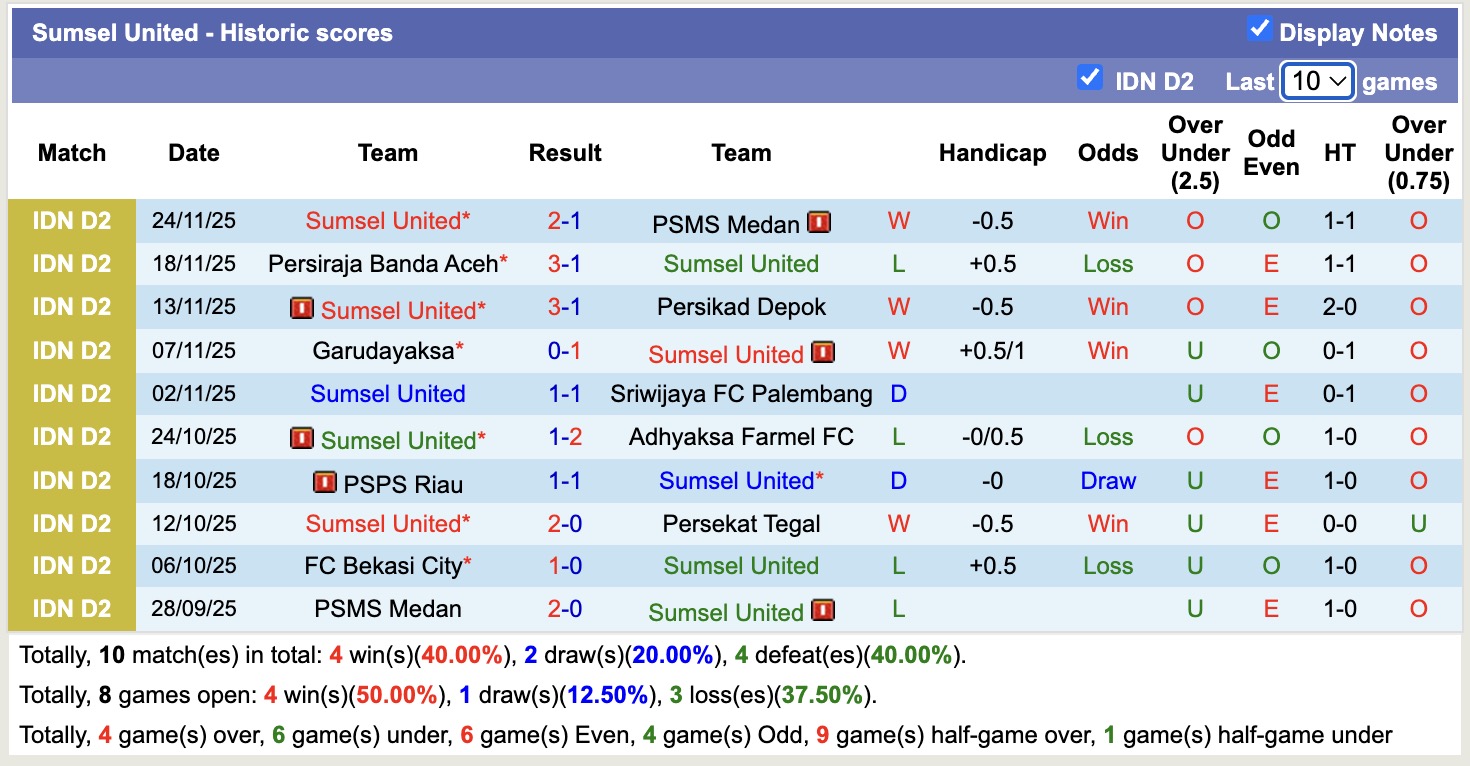The image size is (1470, 766).
Task: Open the 1-1 score of the PSPS Riau match
Action: coord(564,481)
